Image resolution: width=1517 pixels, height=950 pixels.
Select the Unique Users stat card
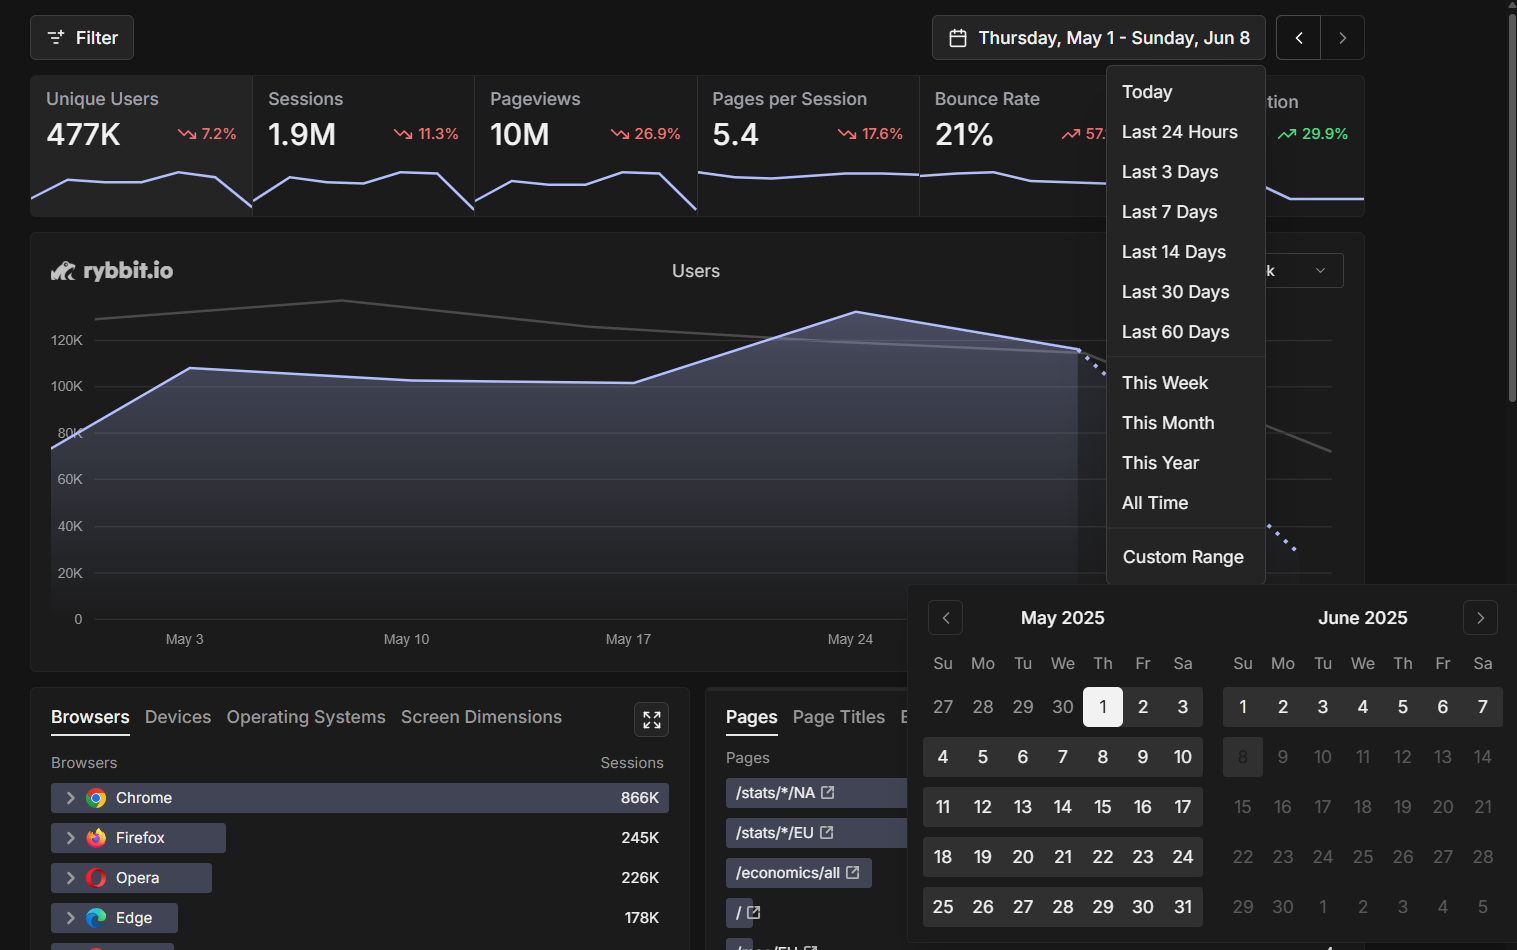point(141,146)
